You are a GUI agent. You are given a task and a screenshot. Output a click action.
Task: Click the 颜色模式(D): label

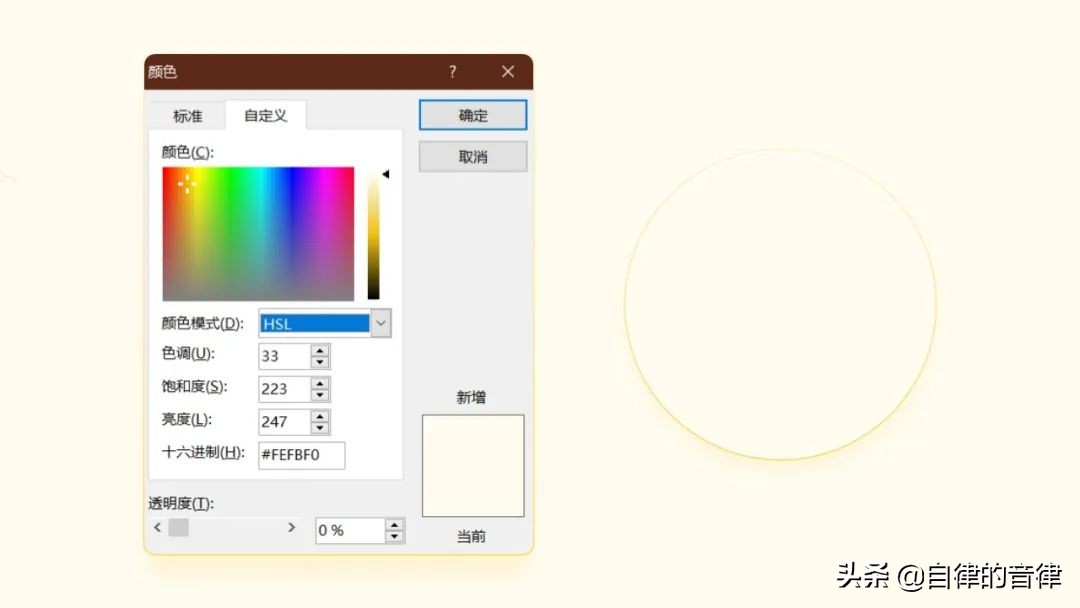click(202, 323)
